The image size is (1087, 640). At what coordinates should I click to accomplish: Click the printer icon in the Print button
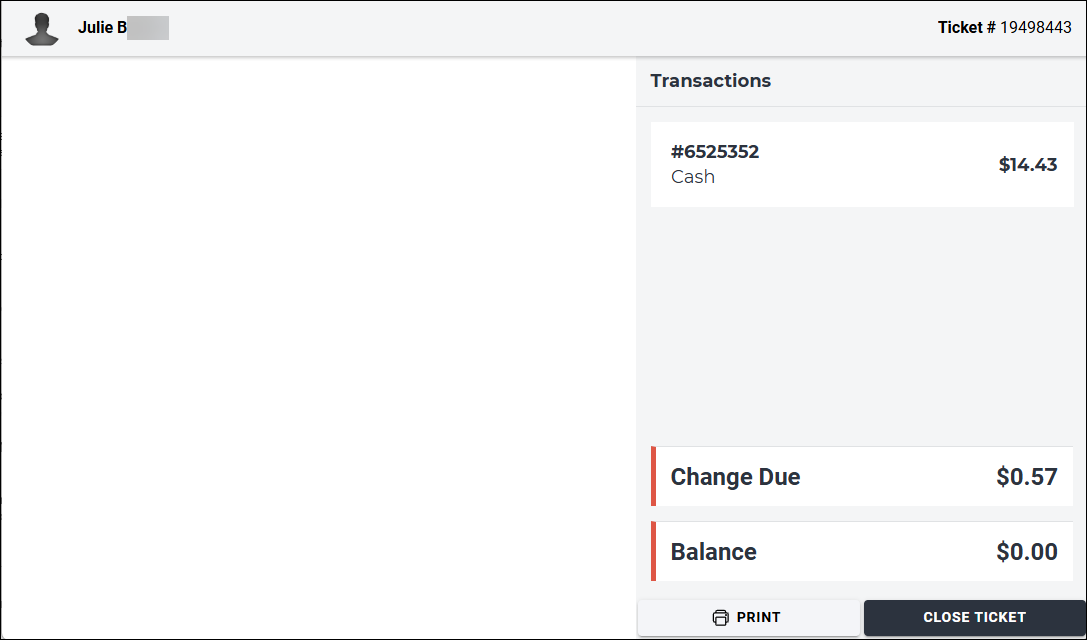pos(720,617)
